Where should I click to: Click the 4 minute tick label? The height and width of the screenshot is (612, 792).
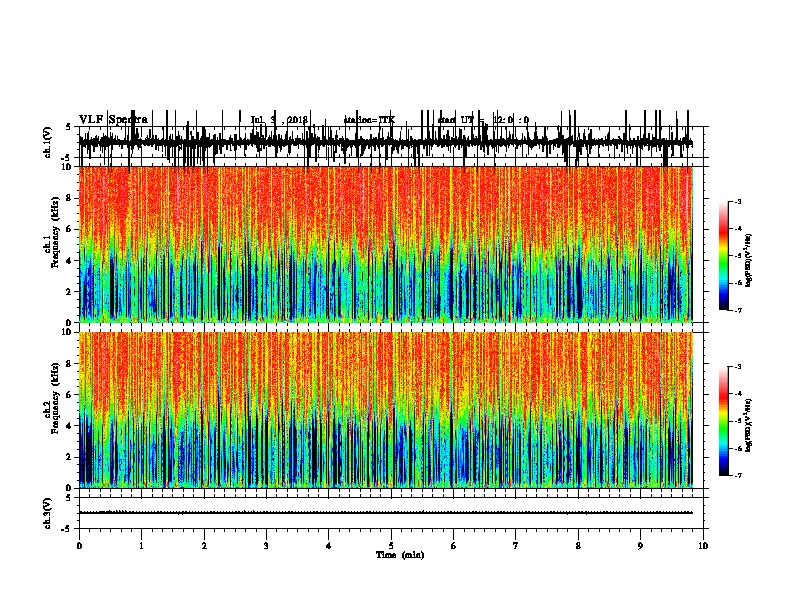pyautogui.click(x=329, y=546)
